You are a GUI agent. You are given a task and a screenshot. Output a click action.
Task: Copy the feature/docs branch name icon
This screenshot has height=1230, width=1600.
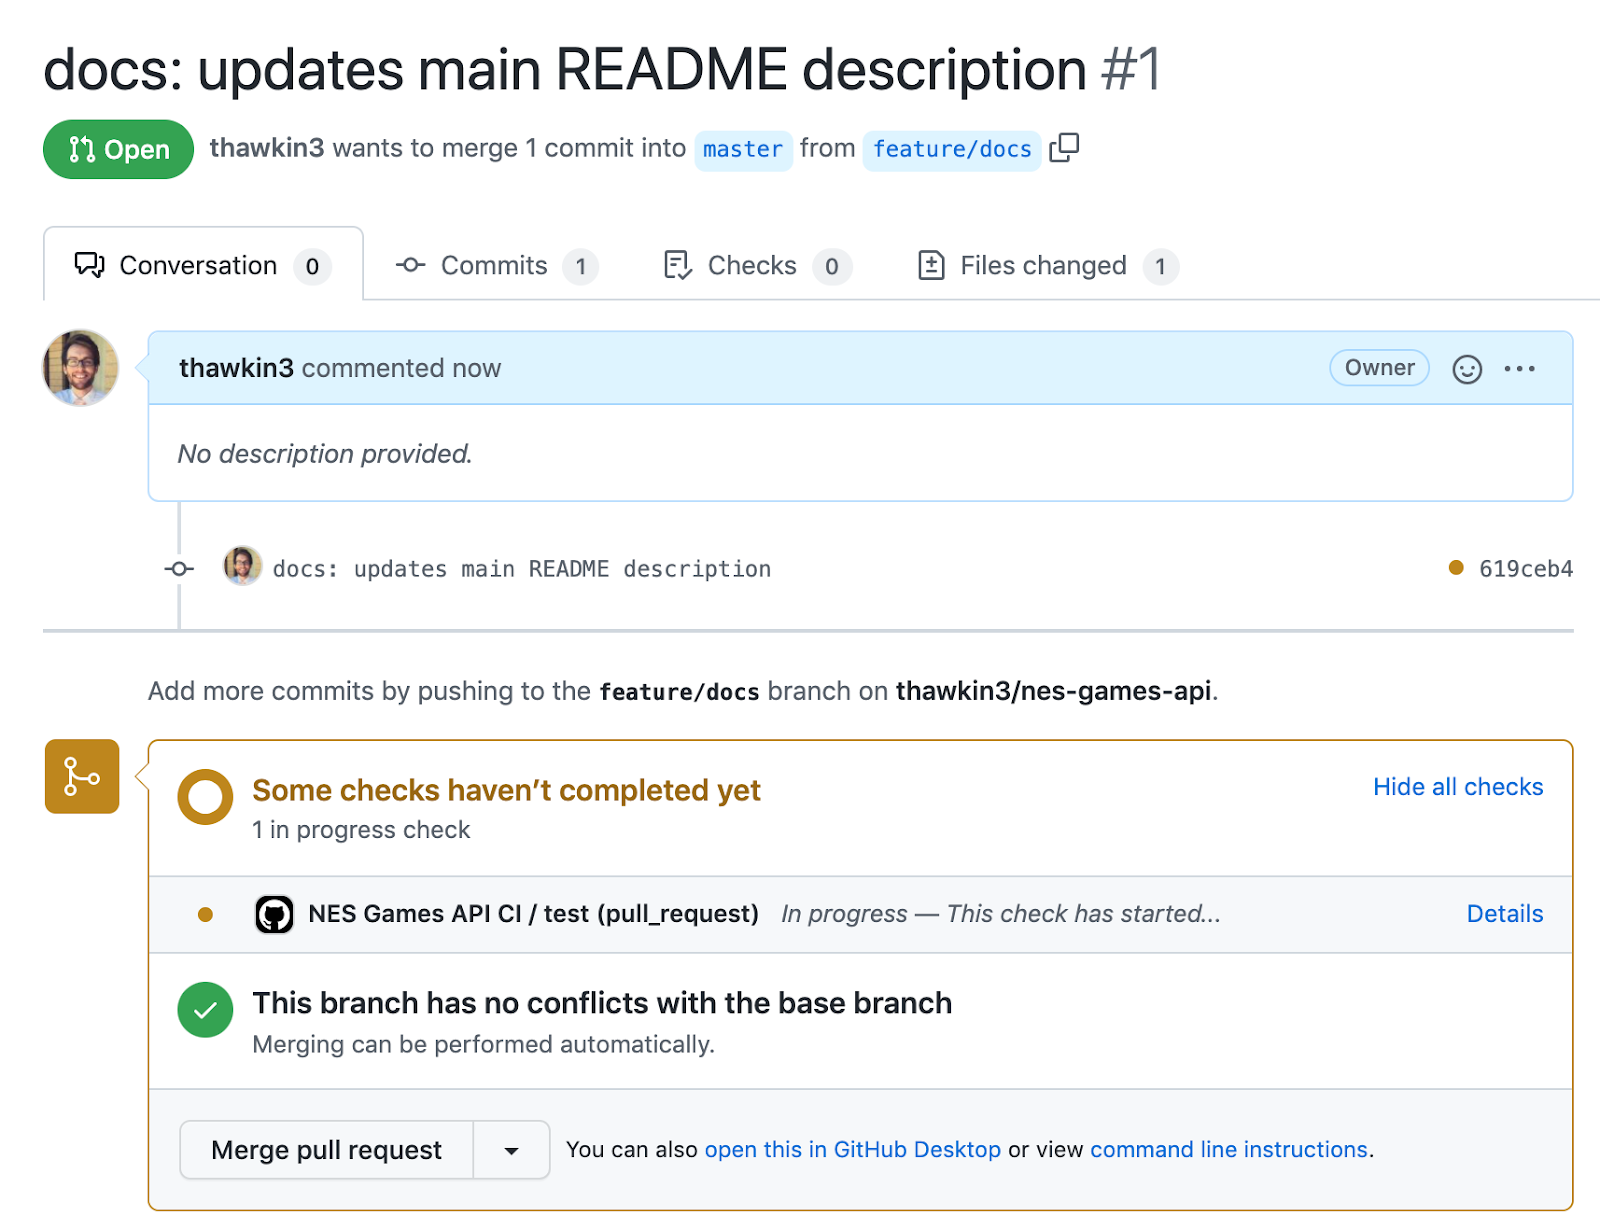1064,148
